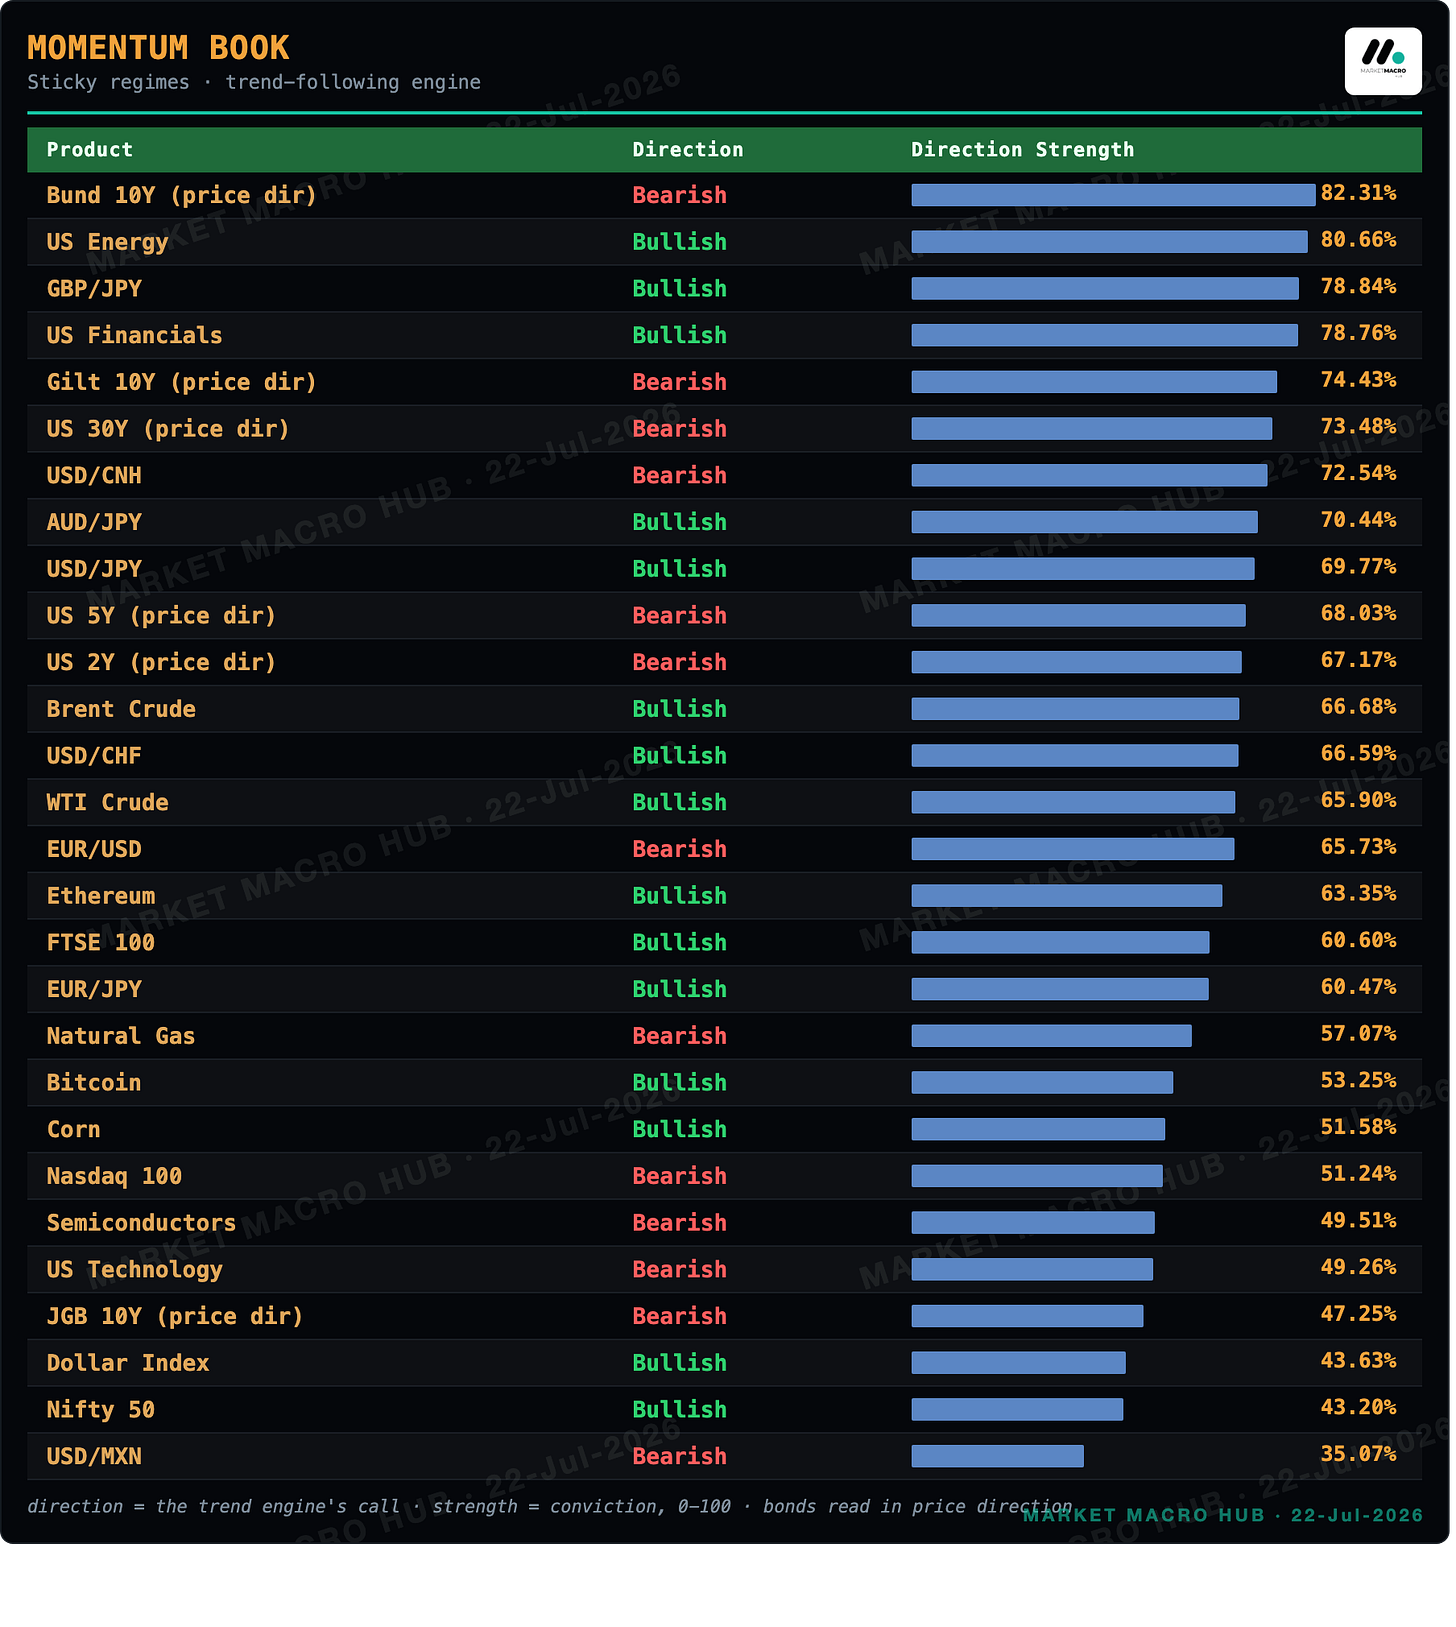Select the US 5Y (price dir) label
The image size is (1456, 1627).
161,616
